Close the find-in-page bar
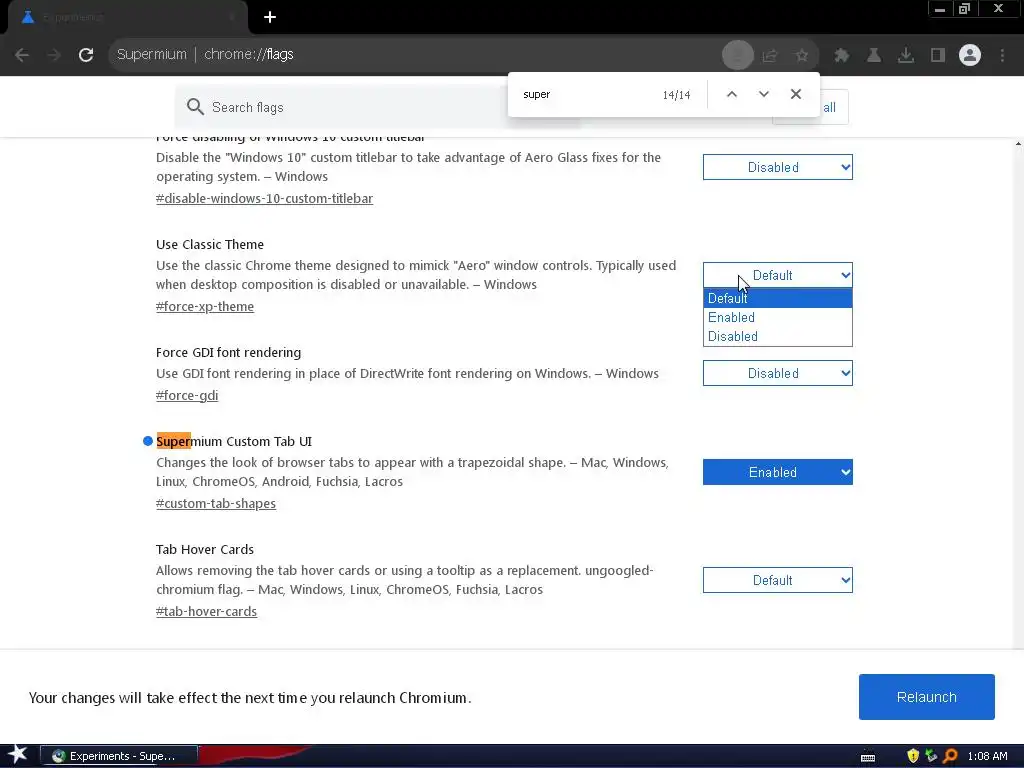This screenshot has width=1024, height=768. click(795, 94)
